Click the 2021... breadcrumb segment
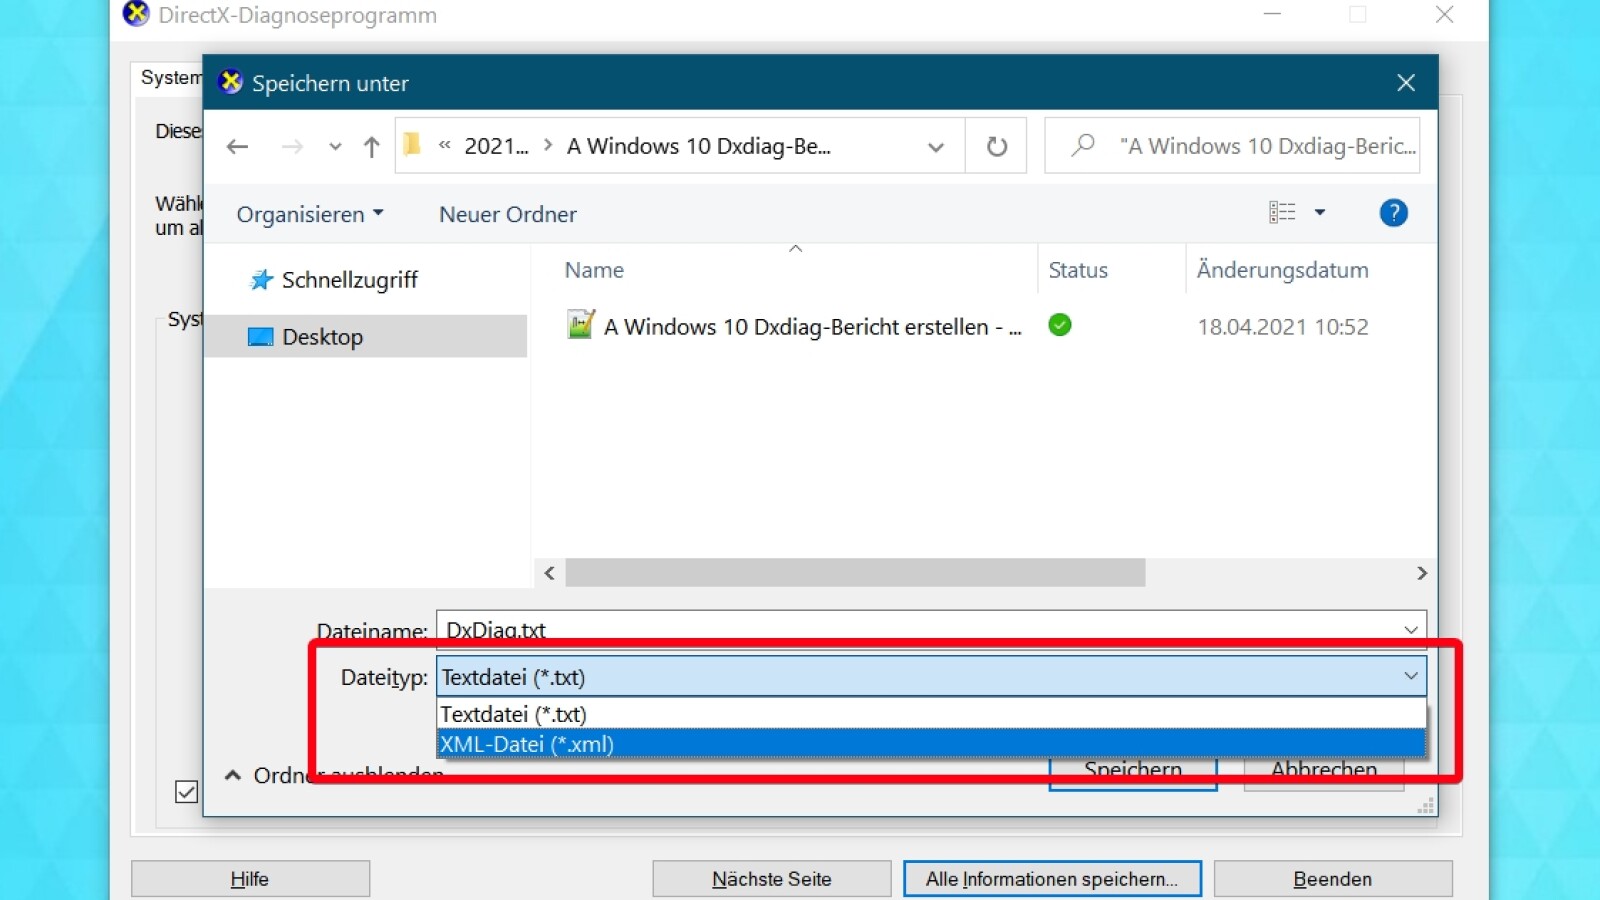 pyautogui.click(x=496, y=146)
